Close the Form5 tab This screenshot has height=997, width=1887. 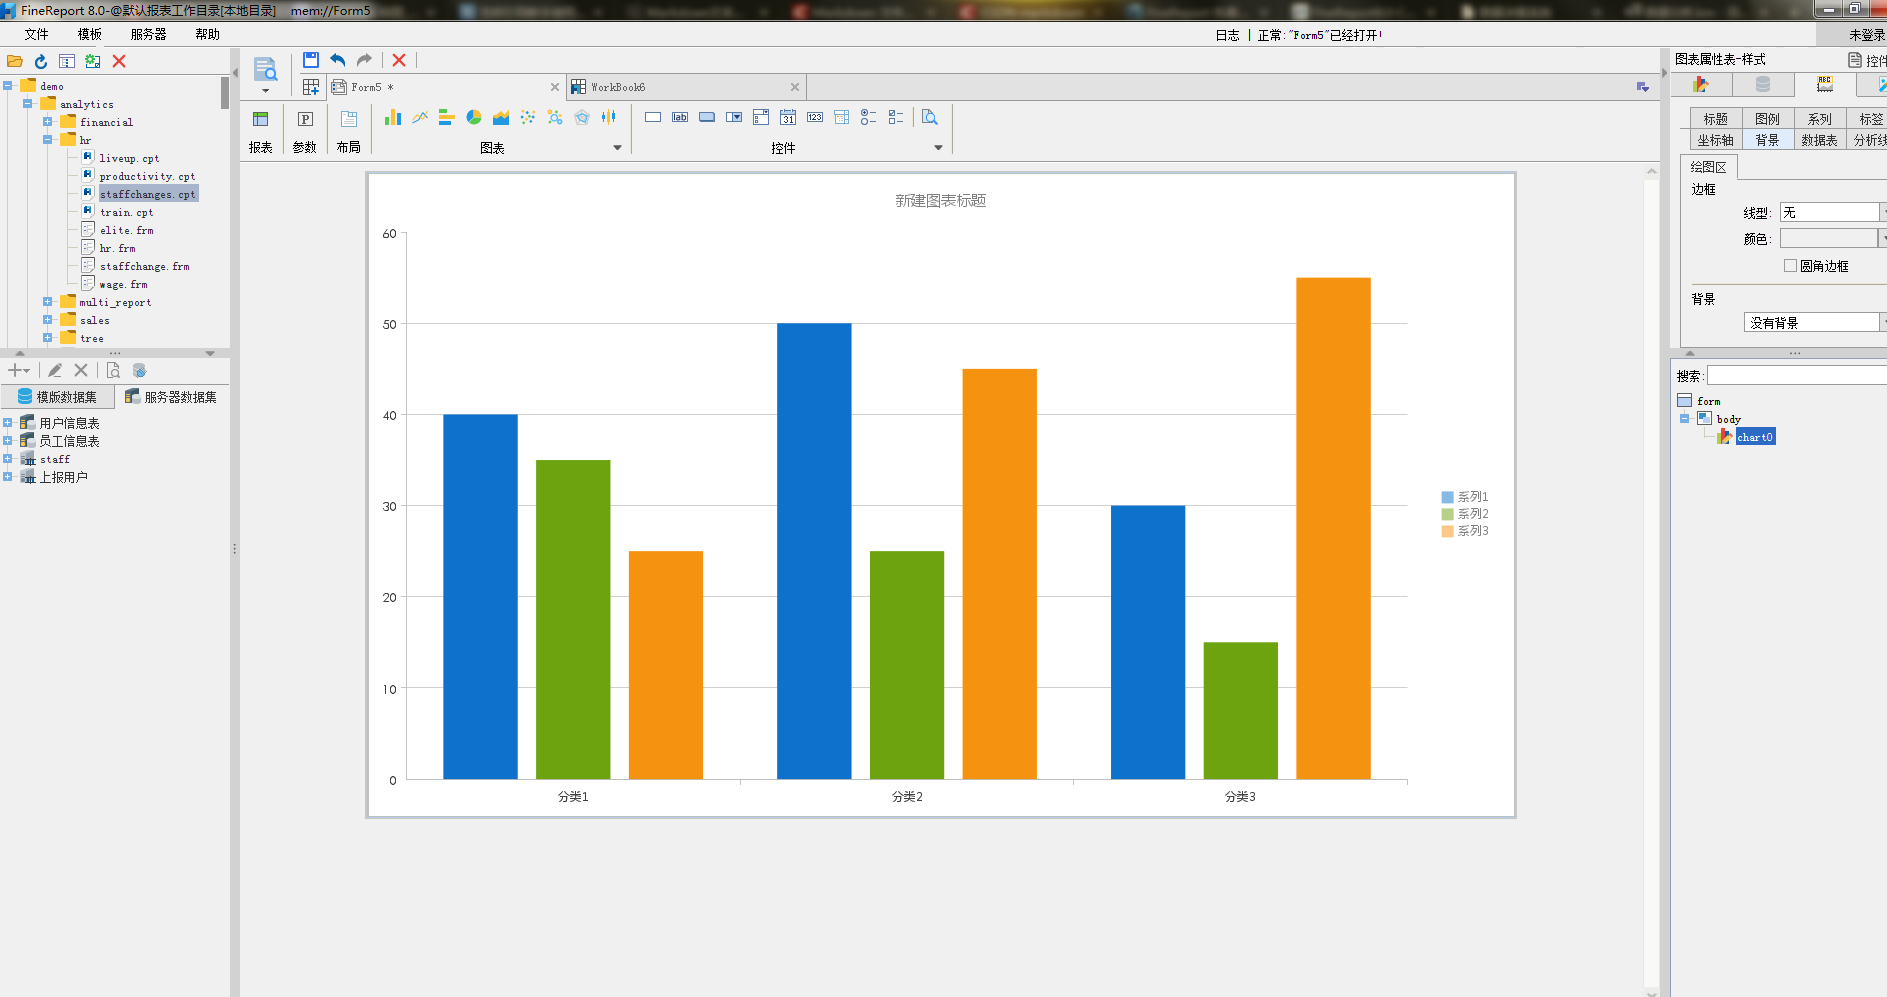pyautogui.click(x=555, y=87)
